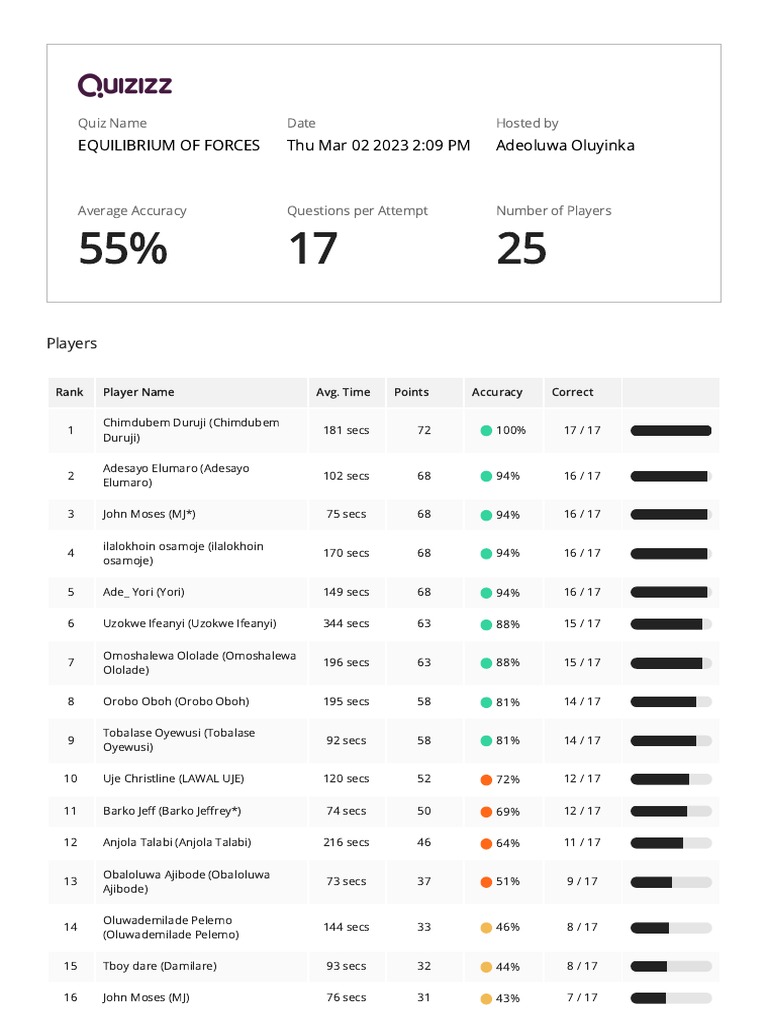The width and height of the screenshot is (768, 1024).
Task: Click the EQUILIBRIUM OF FORCES quiz name
Action: click(x=168, y=145)
